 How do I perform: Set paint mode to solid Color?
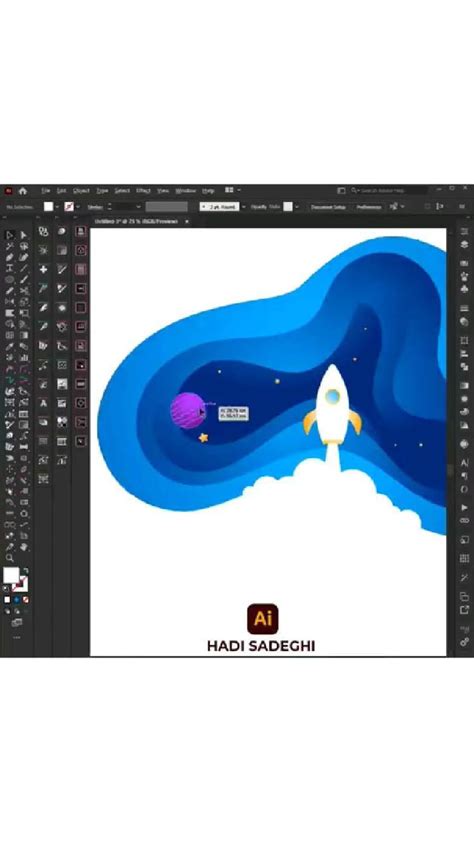coord(8,600)
